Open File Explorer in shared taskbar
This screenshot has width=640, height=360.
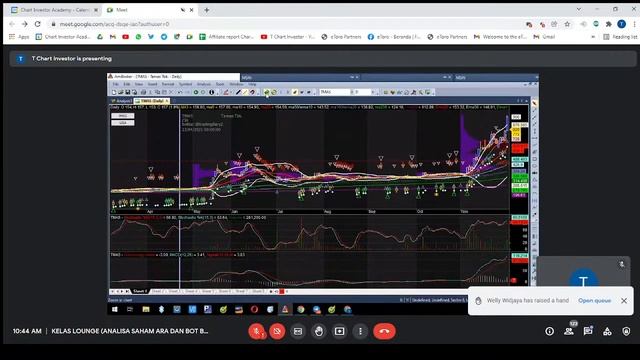pyautogui.click(x=146, y=309)
